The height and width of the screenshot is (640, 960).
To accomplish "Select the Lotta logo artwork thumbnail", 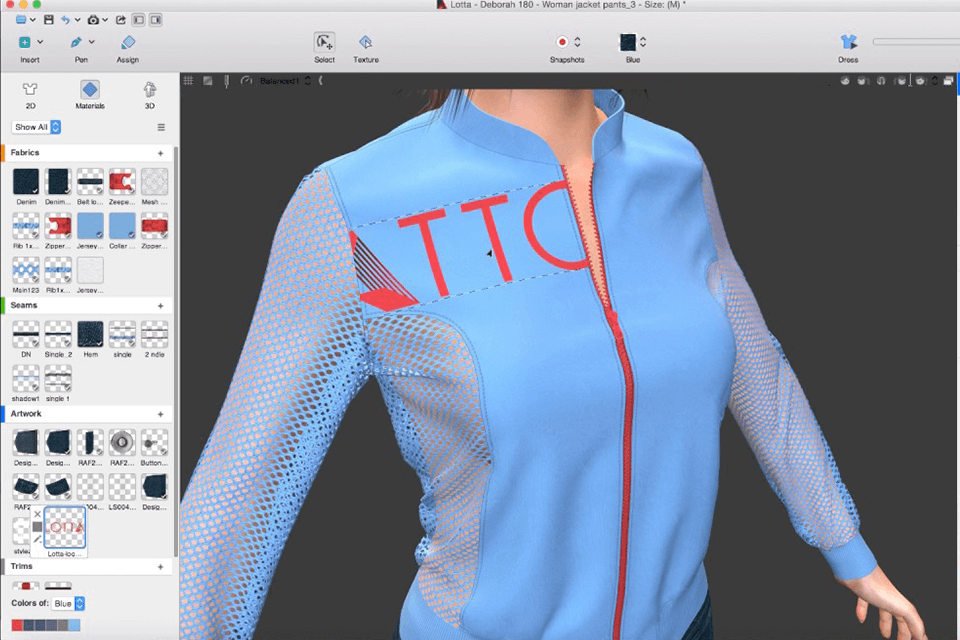I will click(x=65, y=527).
